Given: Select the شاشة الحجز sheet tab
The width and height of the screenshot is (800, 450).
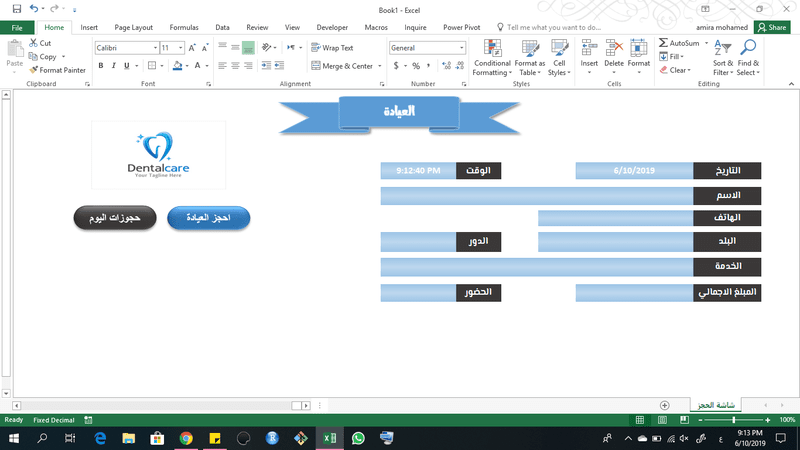Looking at the screenshot, I should [716, 405].
